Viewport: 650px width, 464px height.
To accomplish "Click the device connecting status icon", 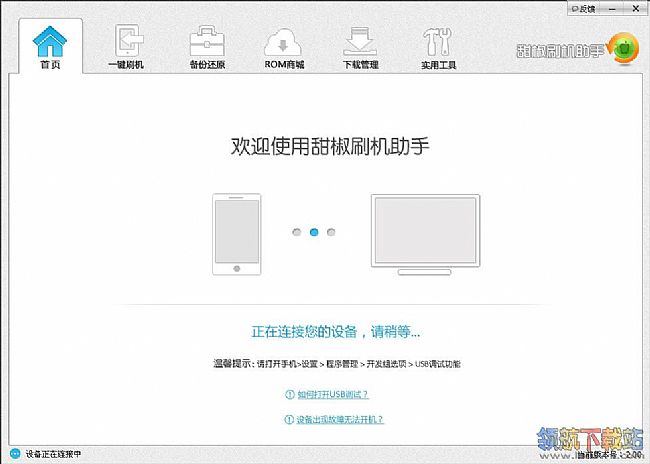I will point(15,454).
